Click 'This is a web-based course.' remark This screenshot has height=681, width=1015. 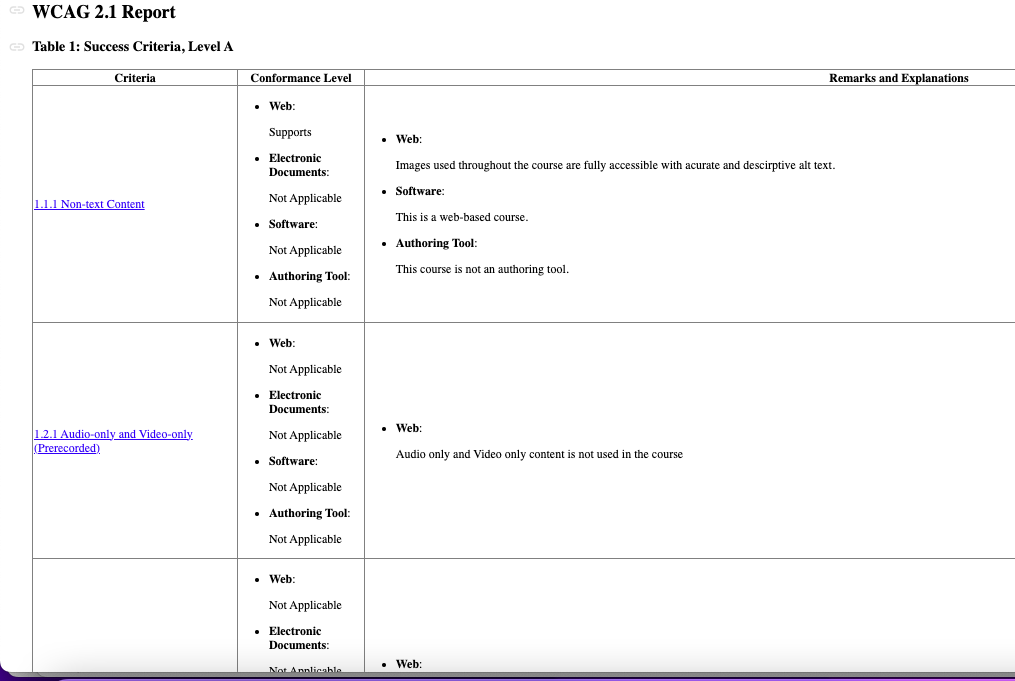pyautogui.click(x=462, y=217)
